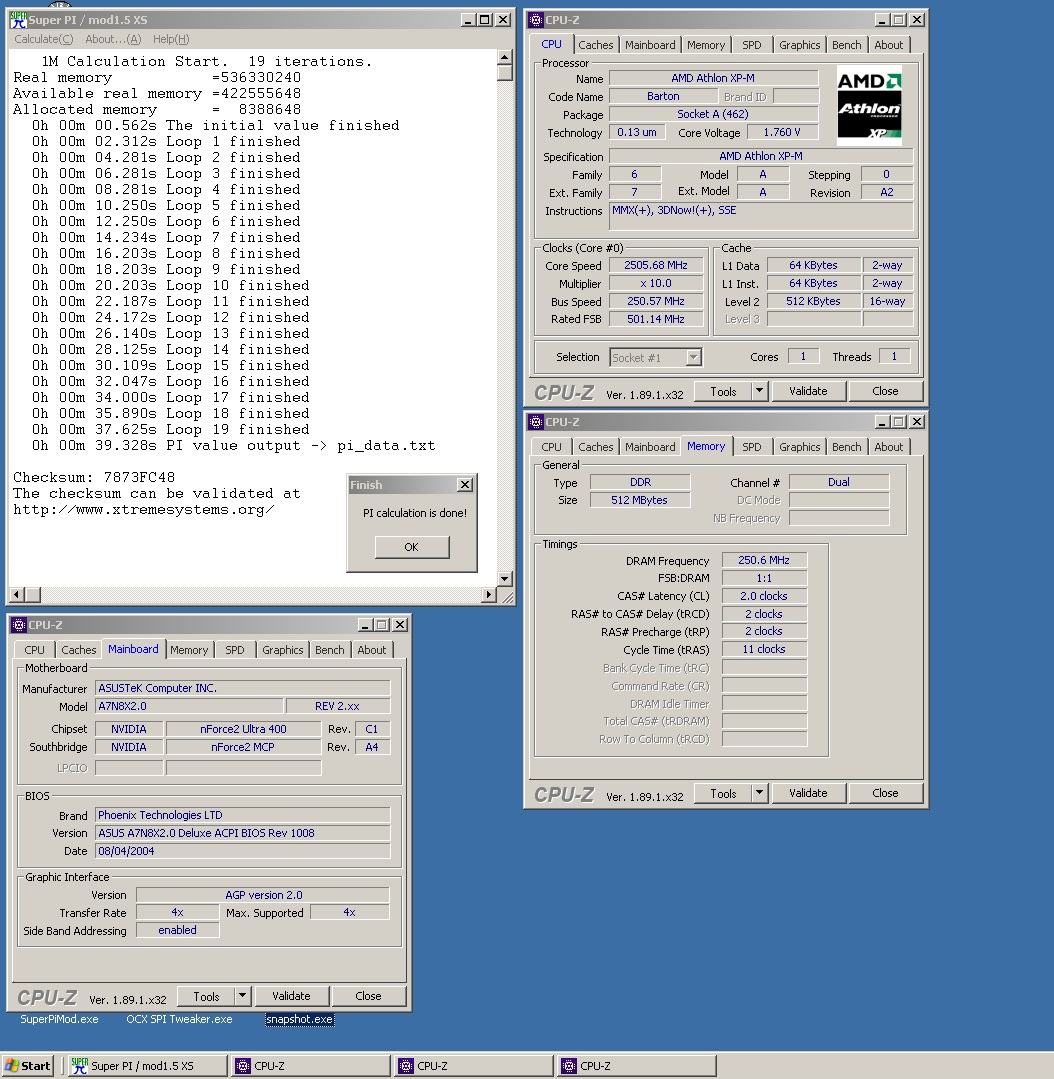The image size is (1054, 1079).
Task: Select the first CPU-Z taskbar button
Action: [310, 1066]
